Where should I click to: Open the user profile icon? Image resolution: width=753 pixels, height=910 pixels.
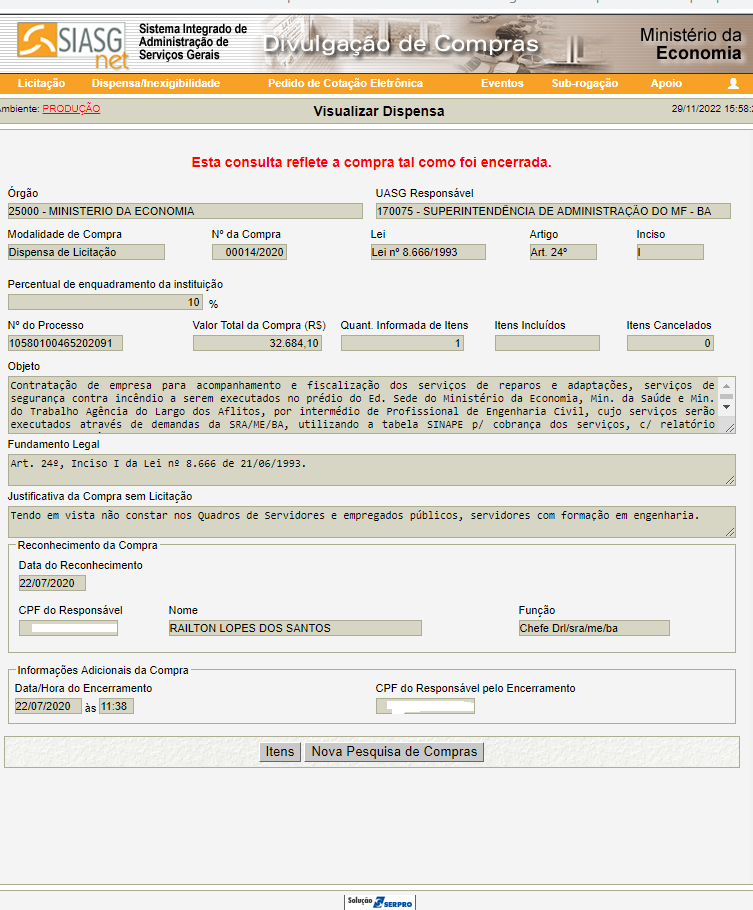pos(733,84)
